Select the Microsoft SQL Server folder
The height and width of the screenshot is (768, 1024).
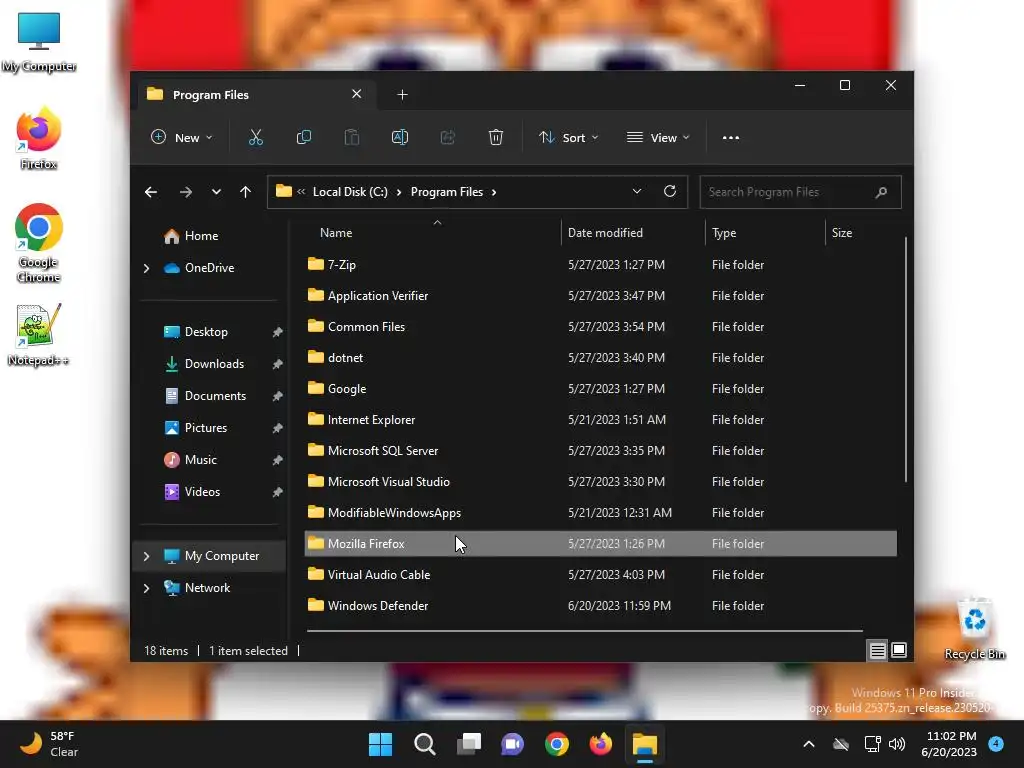tap(600, 451)
